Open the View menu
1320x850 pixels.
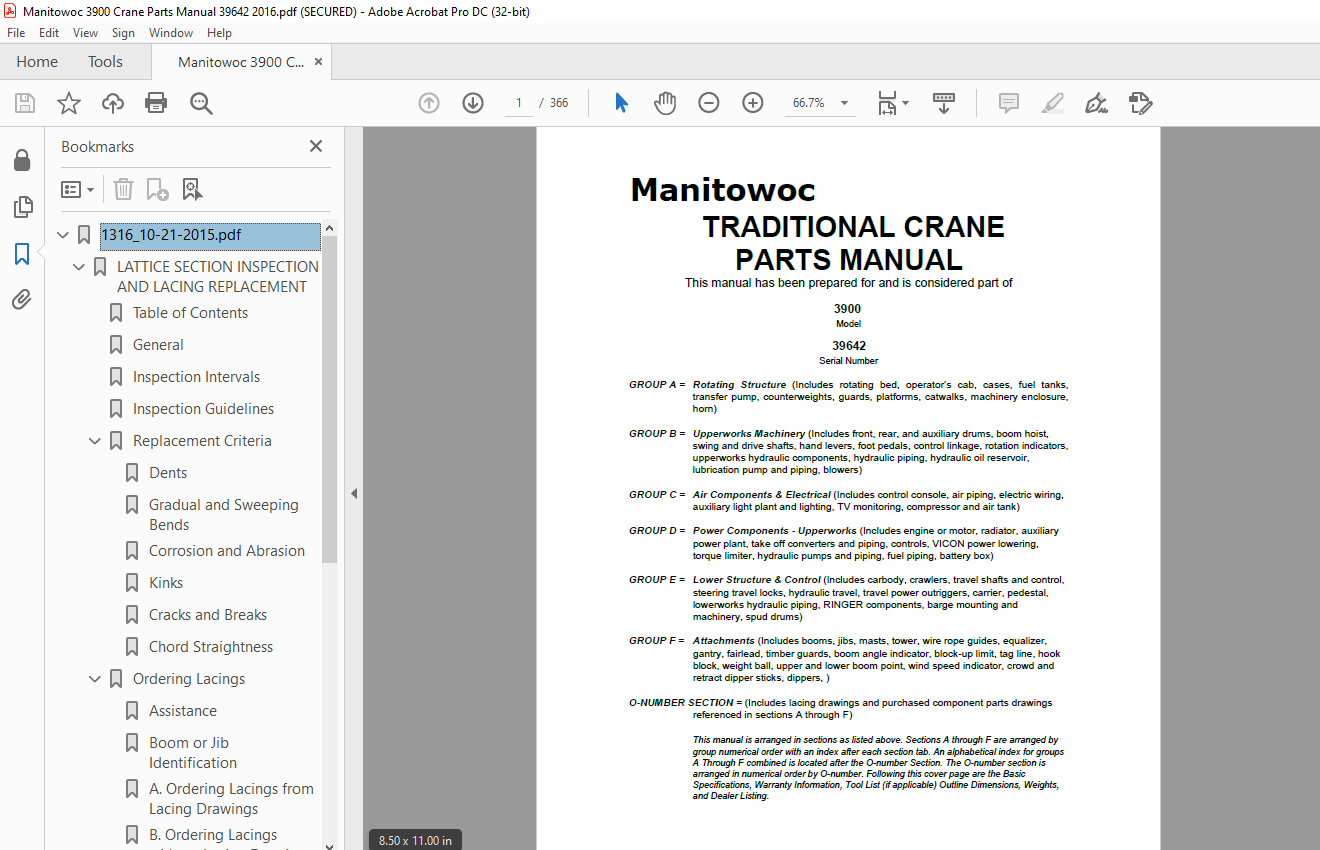pyautogui.click(x=85, y=33)
